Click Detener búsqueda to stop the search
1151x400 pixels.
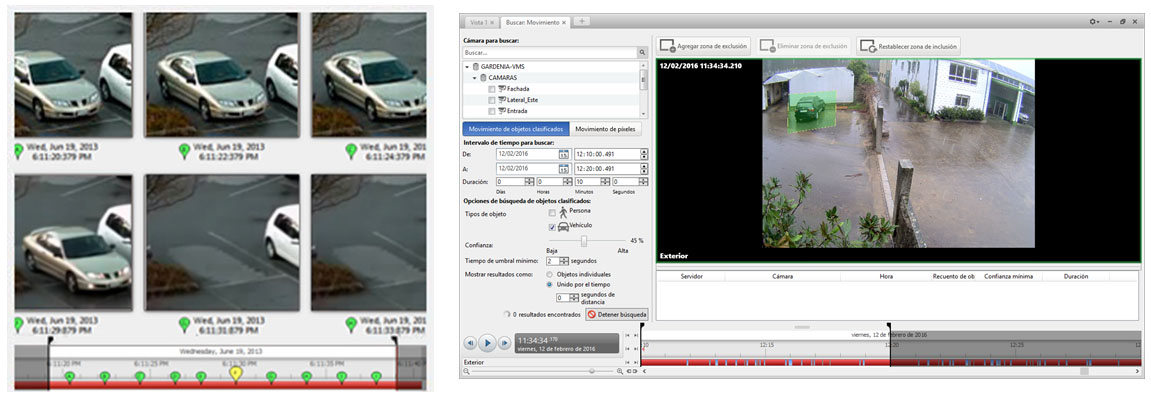coord(617,314)
